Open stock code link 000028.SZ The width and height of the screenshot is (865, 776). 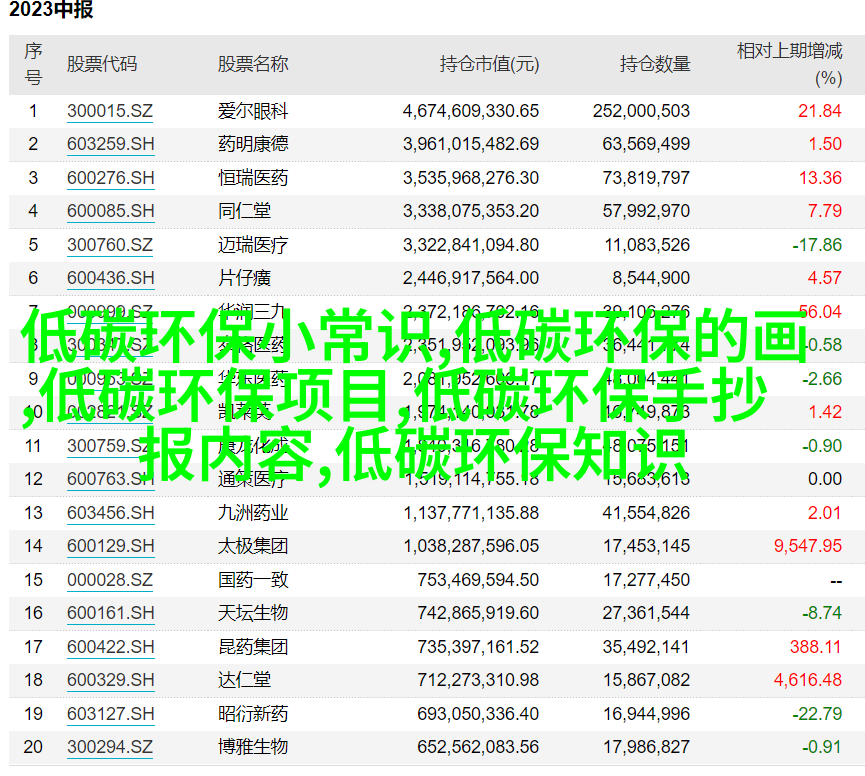point(110,581)
